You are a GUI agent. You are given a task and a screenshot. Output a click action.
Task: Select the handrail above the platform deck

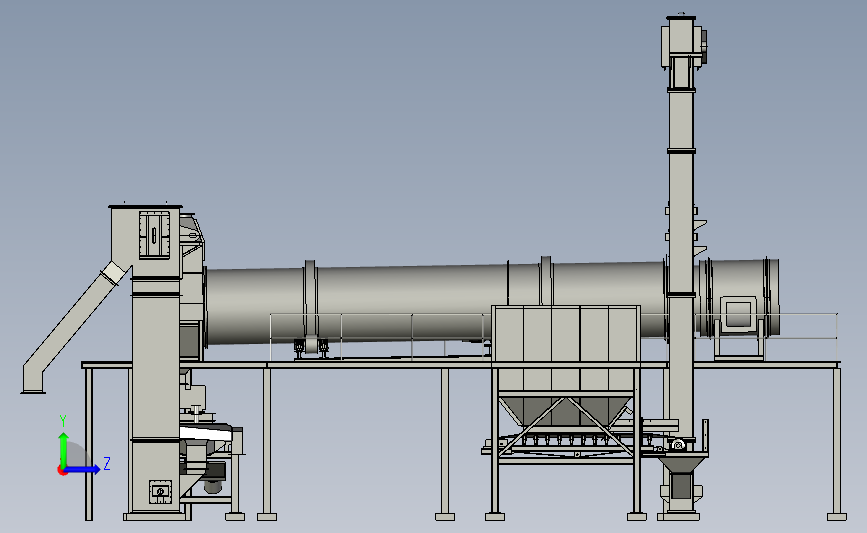click(553, 336)
